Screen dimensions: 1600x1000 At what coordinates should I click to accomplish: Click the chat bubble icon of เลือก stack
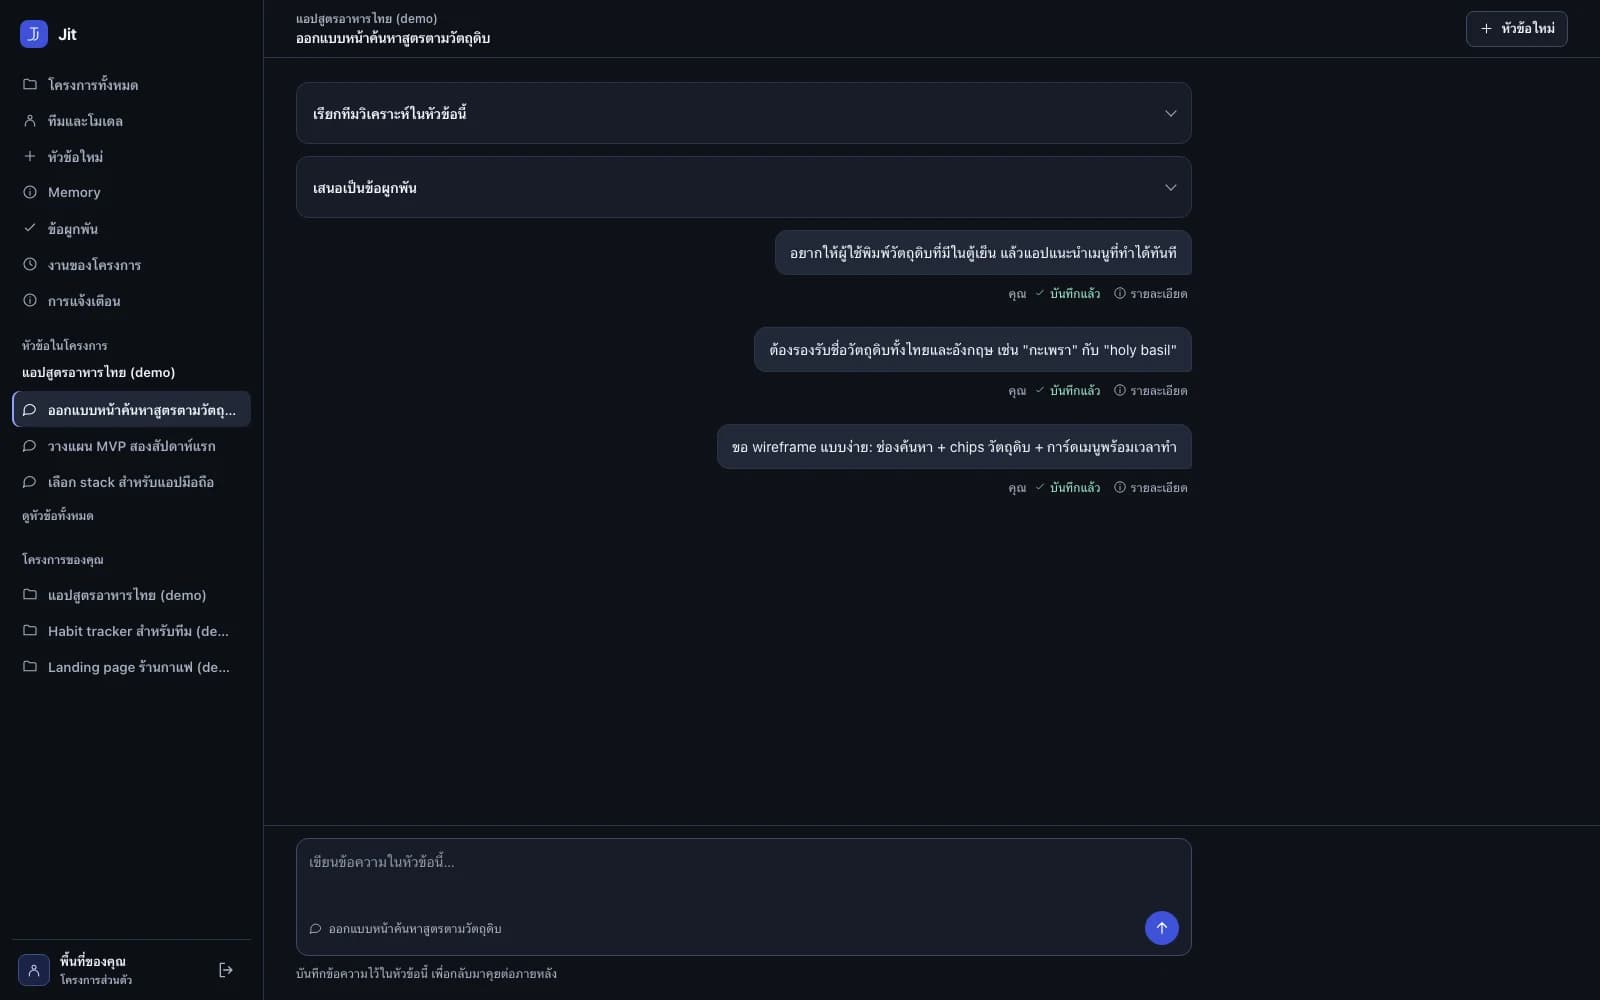pyautogui.click(x=30, y=482)
